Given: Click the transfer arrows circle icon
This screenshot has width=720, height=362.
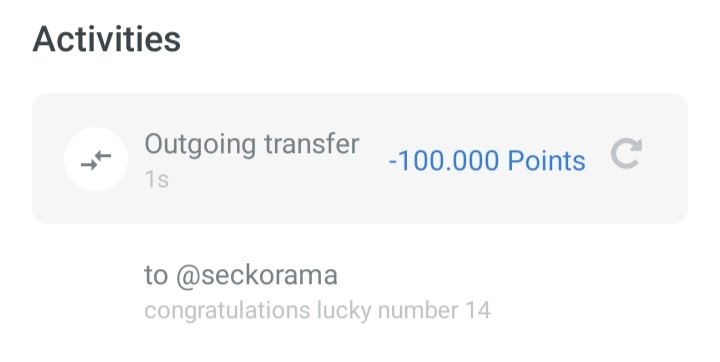Looking at the screenshot, I should coord(96,159).
